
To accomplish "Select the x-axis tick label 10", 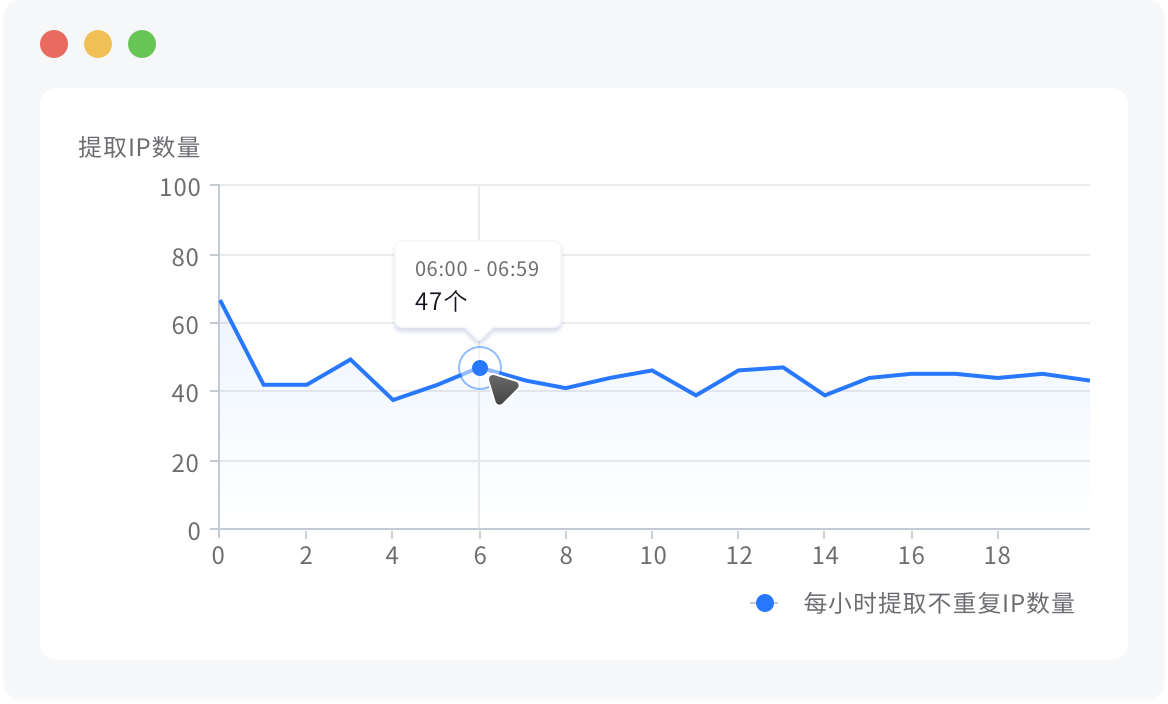I will [652, 556].
